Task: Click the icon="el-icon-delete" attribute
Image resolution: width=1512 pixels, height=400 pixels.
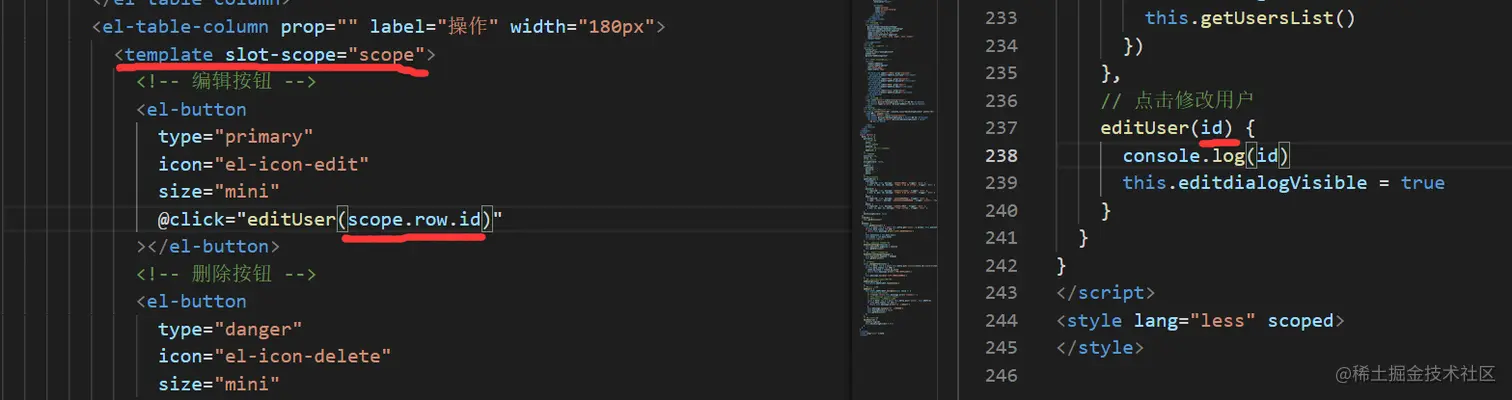Action: click(x=275, y=356)
